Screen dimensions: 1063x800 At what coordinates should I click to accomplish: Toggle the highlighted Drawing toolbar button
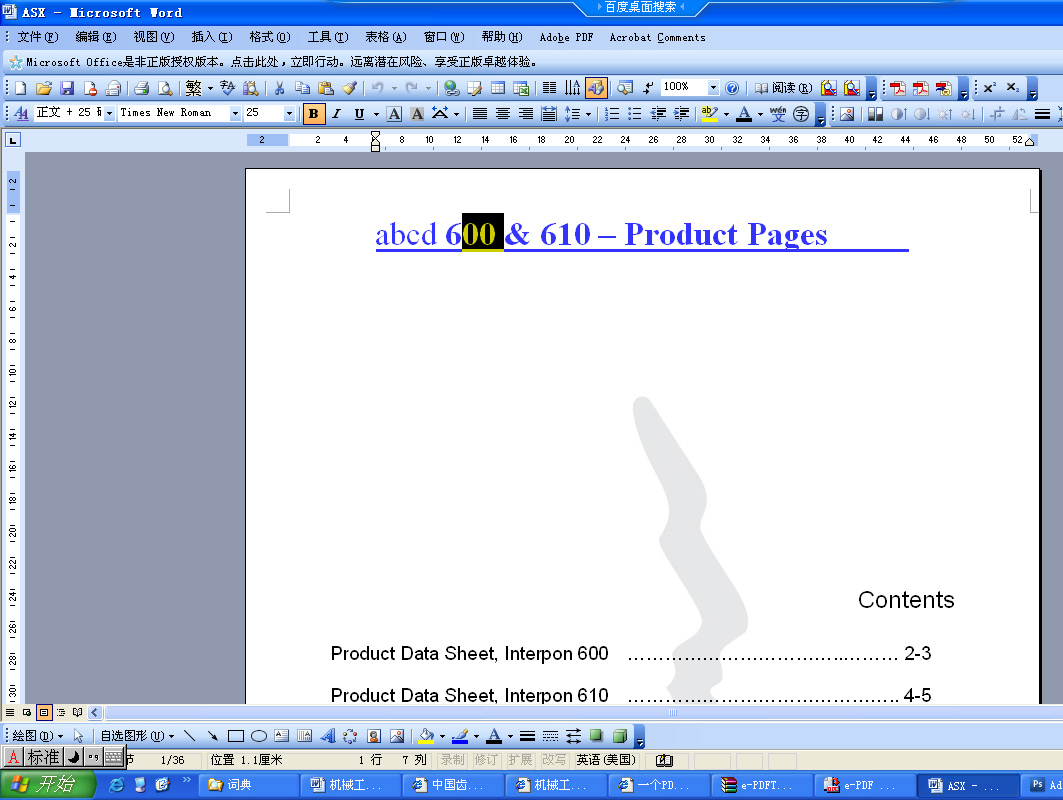pos(596,88)
